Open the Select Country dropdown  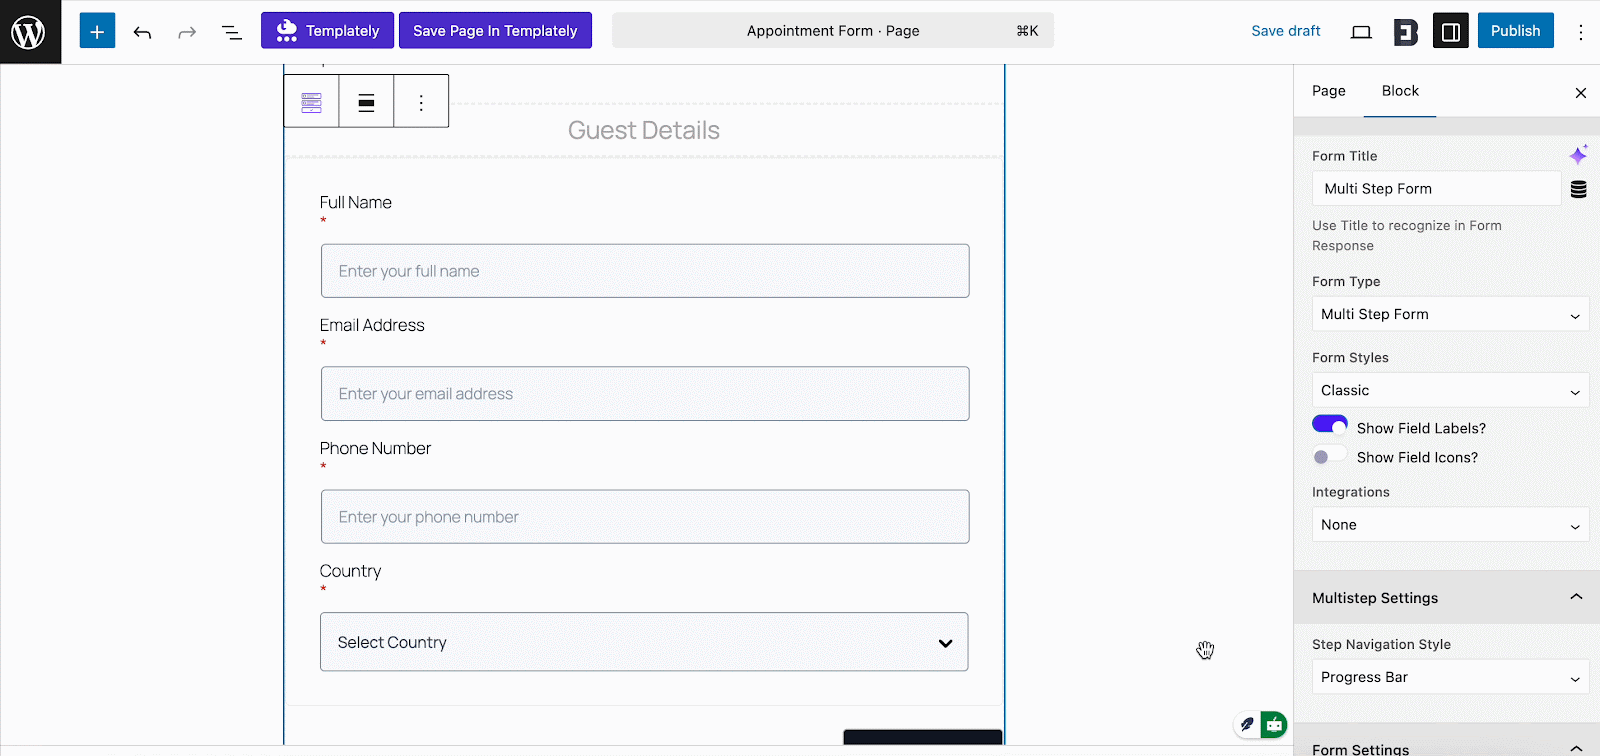click(644, 642)
